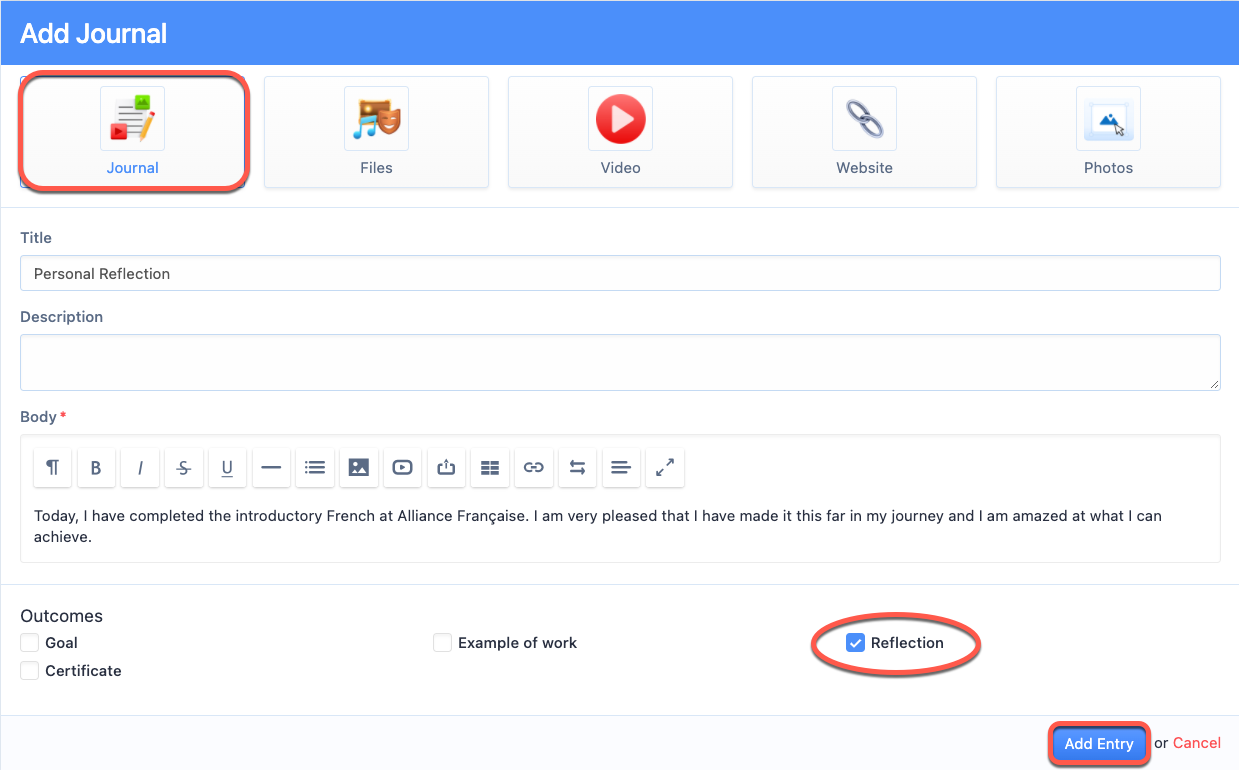Enable the Goal outcome checkbox
Screen dimensions: 1239x770
[30, 643]
